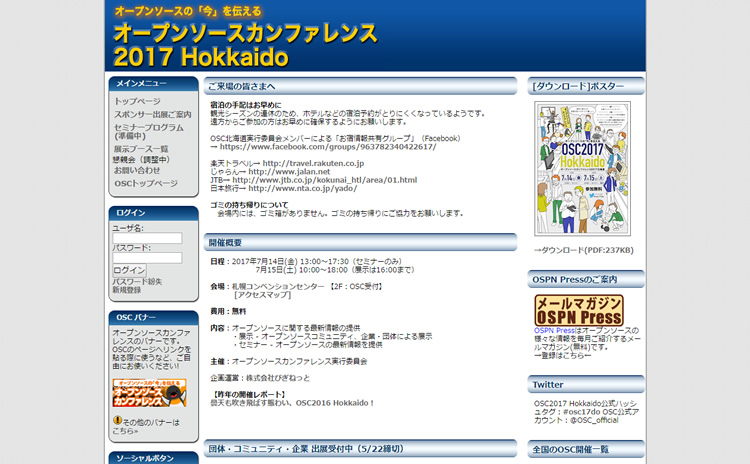This screenshot has height=464, width=750.
Task: Open 新規登録 link
Action: point(127,290)
